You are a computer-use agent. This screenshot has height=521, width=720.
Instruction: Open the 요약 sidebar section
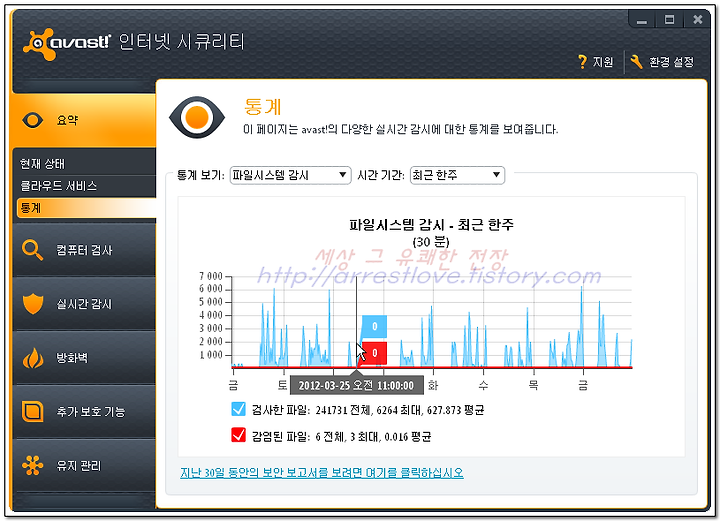pyautogui.click(x=83, y=120)
